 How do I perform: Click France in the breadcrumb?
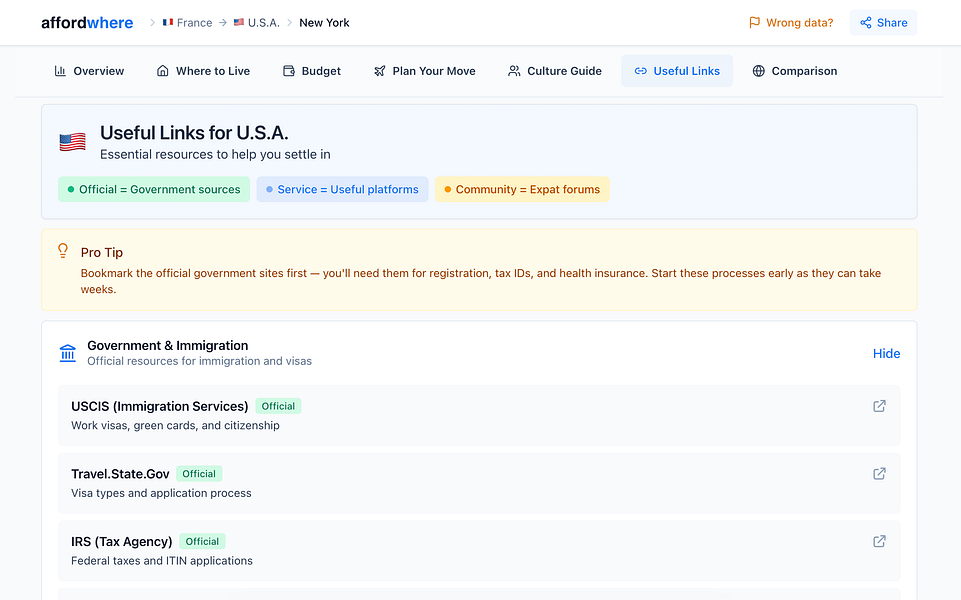187,23
